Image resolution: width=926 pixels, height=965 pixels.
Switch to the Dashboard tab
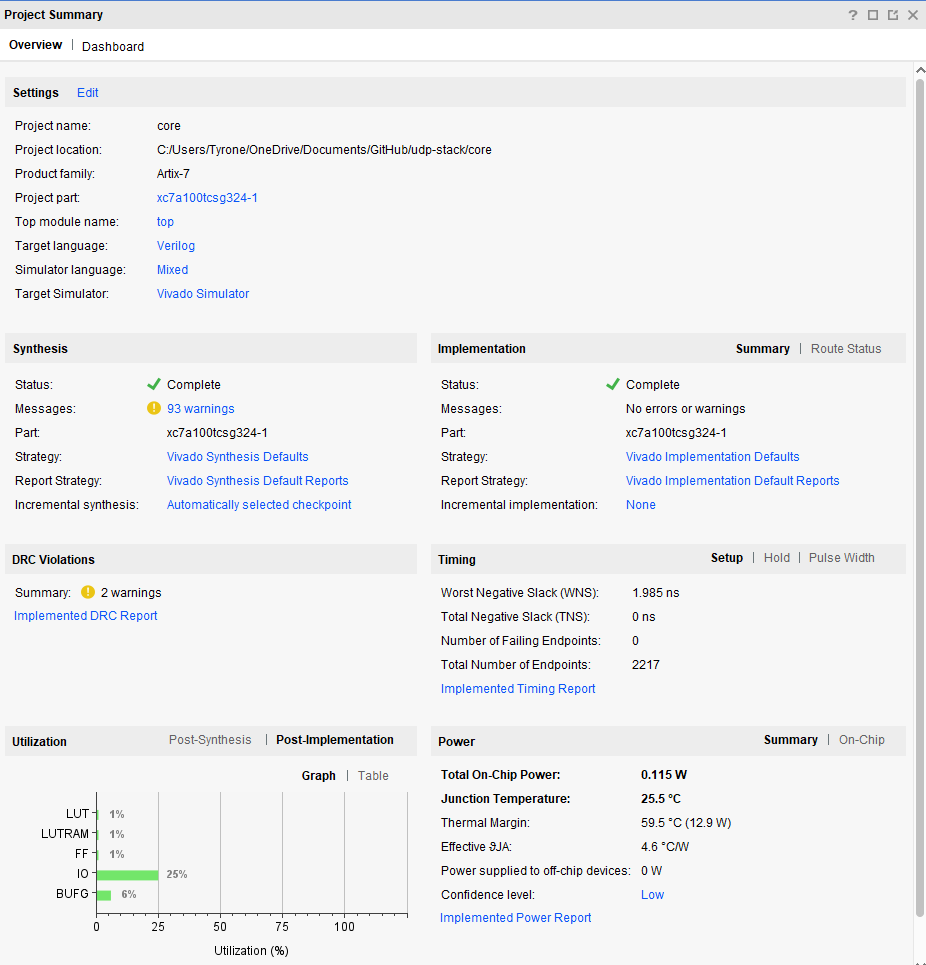coord(113,47)
